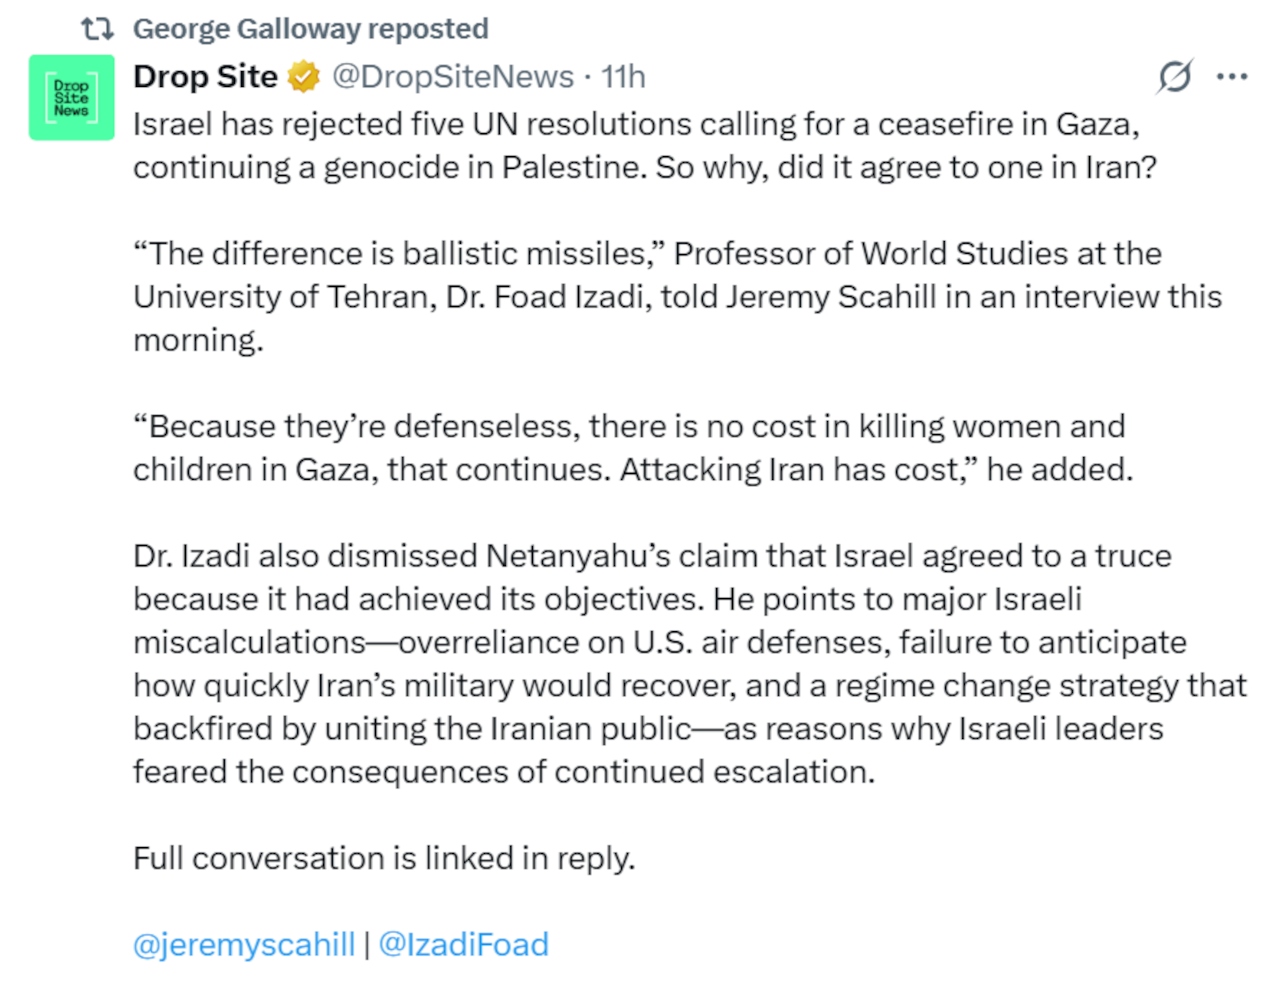Image resolution: width=1280 pixels, height=986 pixels.
Task: Open the paragraph beginning "Dr. Izadi also dismissed"
Action: pos(690,663)
